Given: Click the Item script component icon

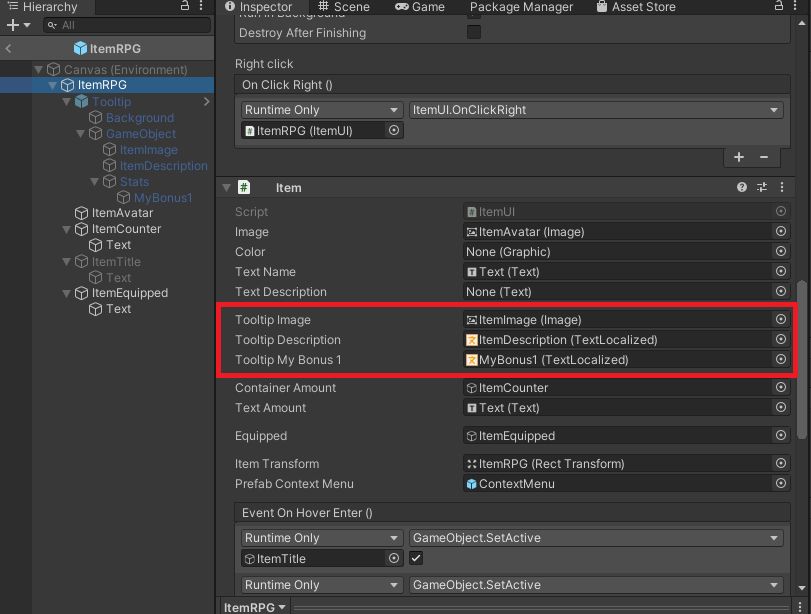Looking at the screenshot, I should (x=244, y=187).
